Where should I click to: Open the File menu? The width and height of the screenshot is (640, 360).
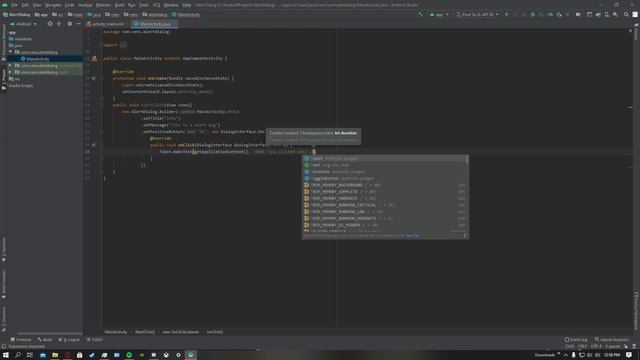(14, 5)
